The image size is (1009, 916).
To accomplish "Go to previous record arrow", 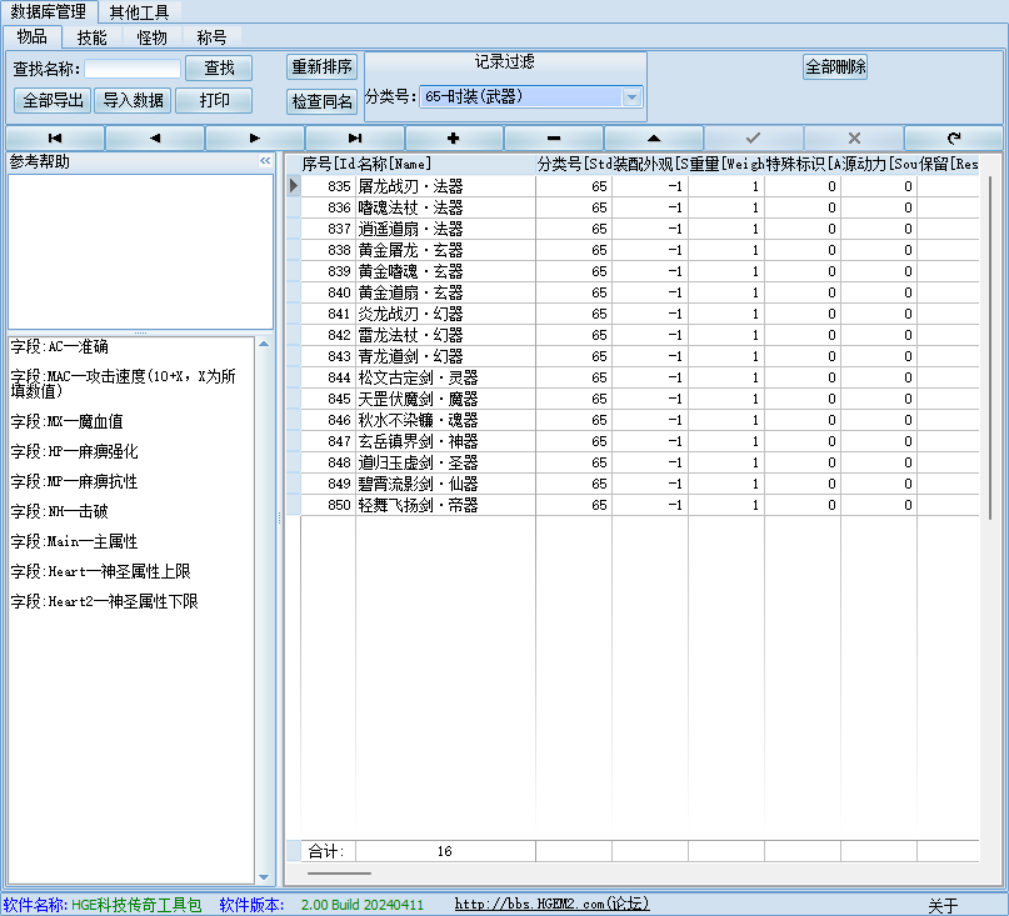I will (x=155, y=138).
